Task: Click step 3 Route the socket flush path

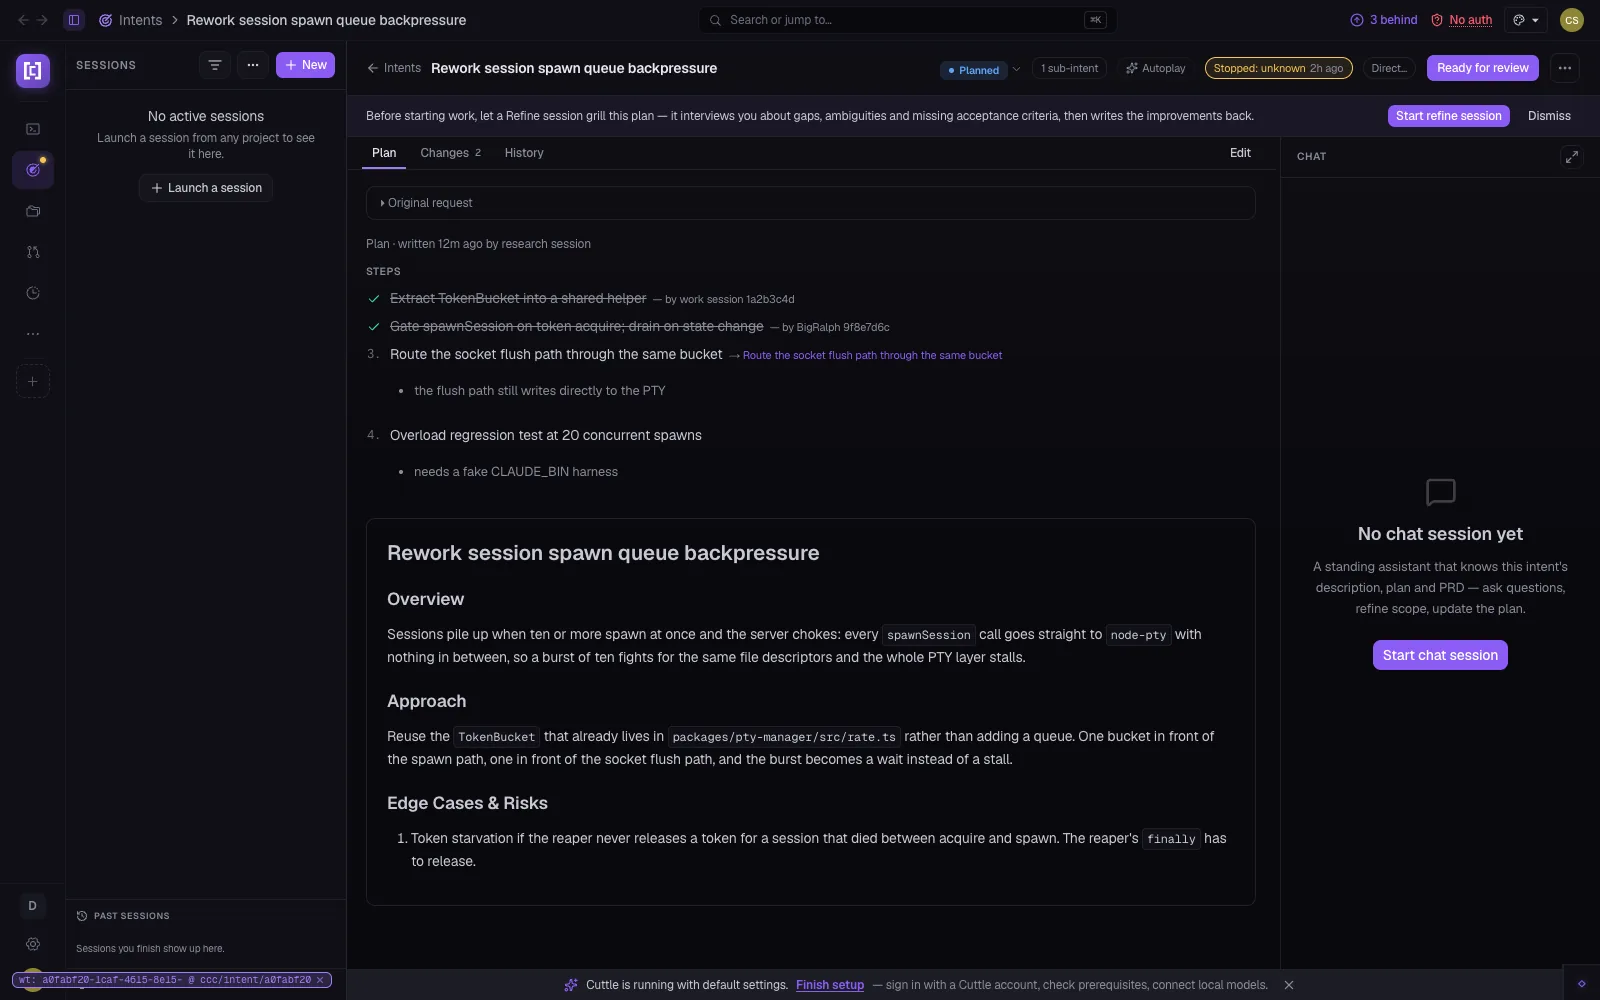Action: coord(556,355)
